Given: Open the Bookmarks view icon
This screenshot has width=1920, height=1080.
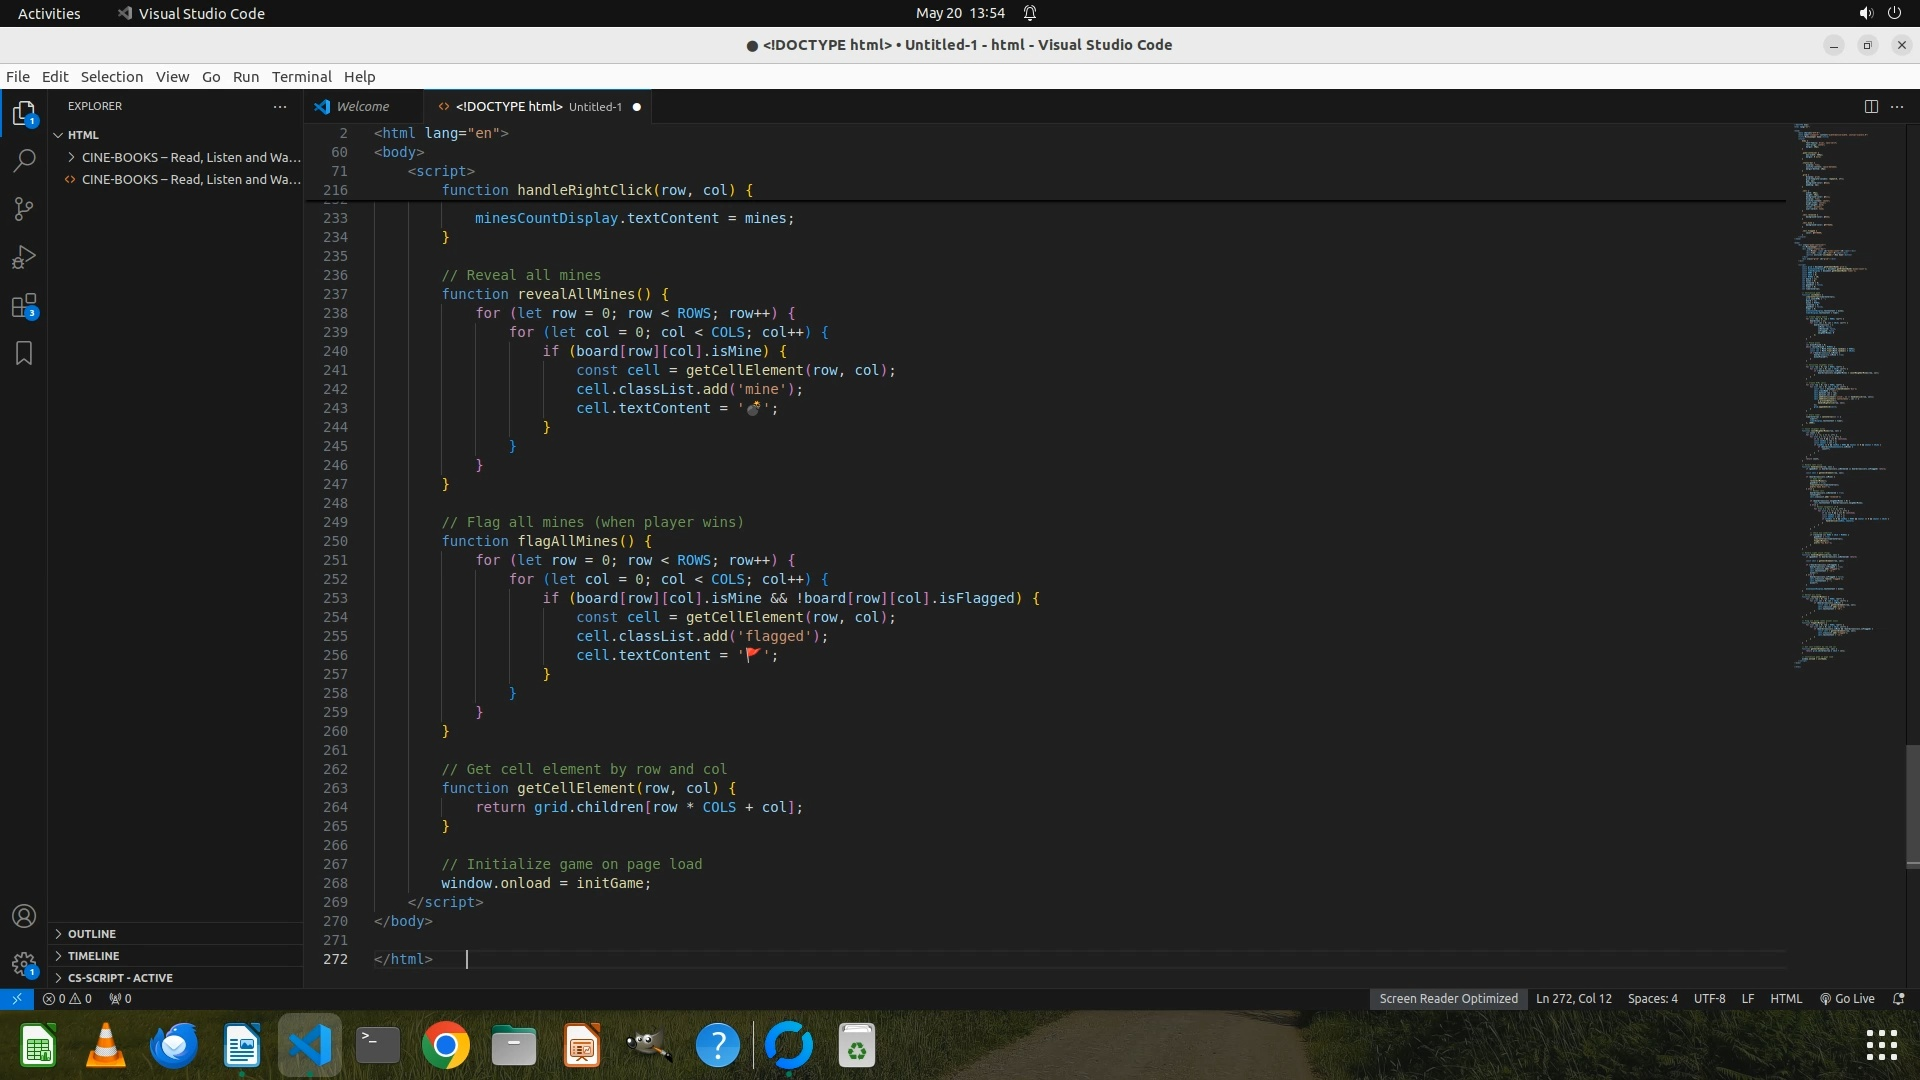Looking at the screenshot, I should coord(24,353).
